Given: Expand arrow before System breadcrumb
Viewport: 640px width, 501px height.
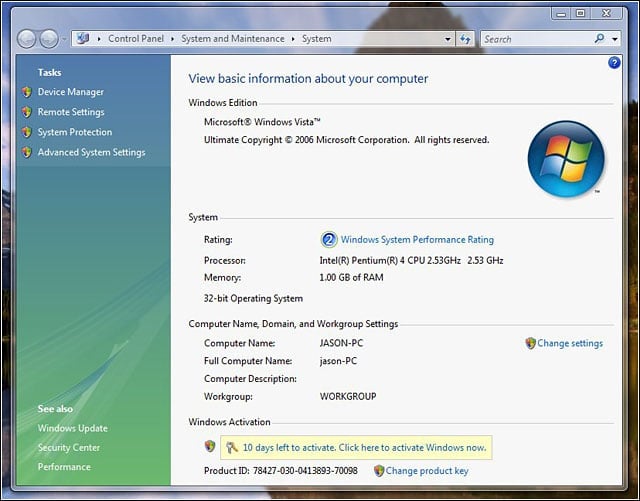Looking at the screenshot, I should (293, 39).
